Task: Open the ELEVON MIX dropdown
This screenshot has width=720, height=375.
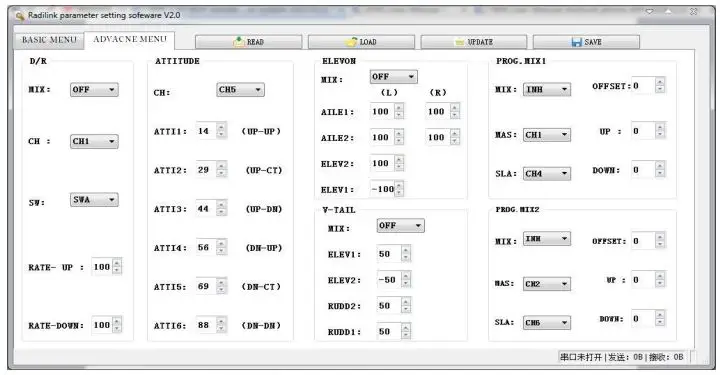Action: [x=394, y=77]
